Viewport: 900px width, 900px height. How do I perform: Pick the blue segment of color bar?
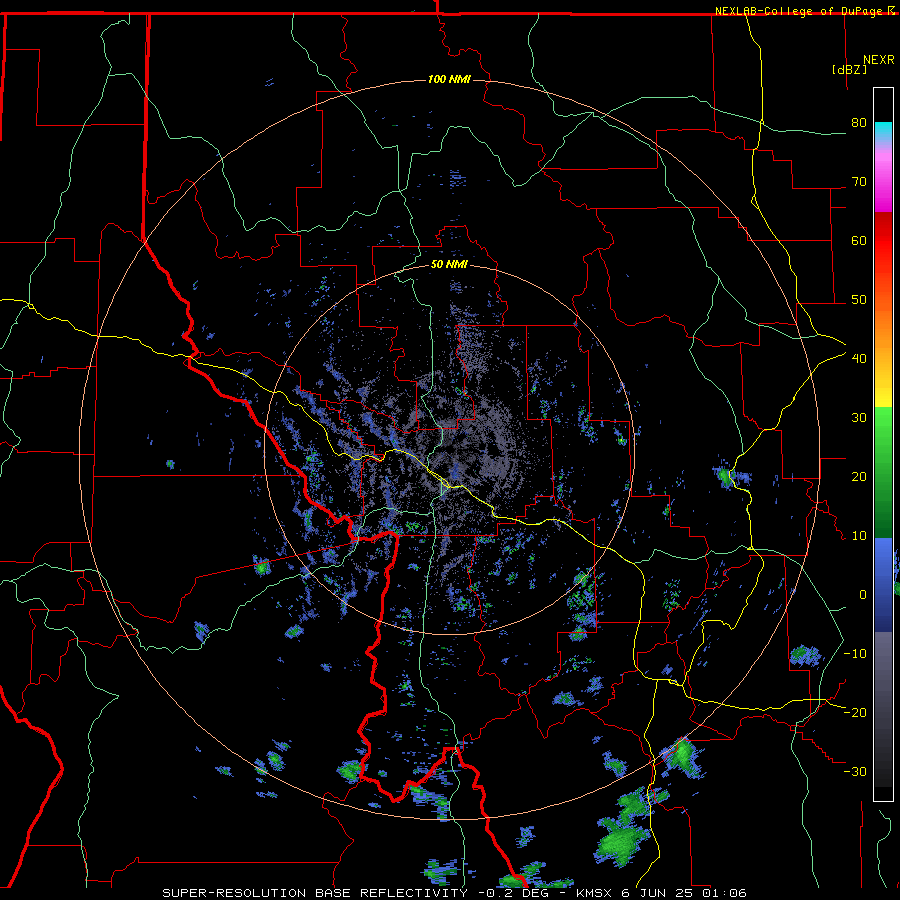coord(883,585)
